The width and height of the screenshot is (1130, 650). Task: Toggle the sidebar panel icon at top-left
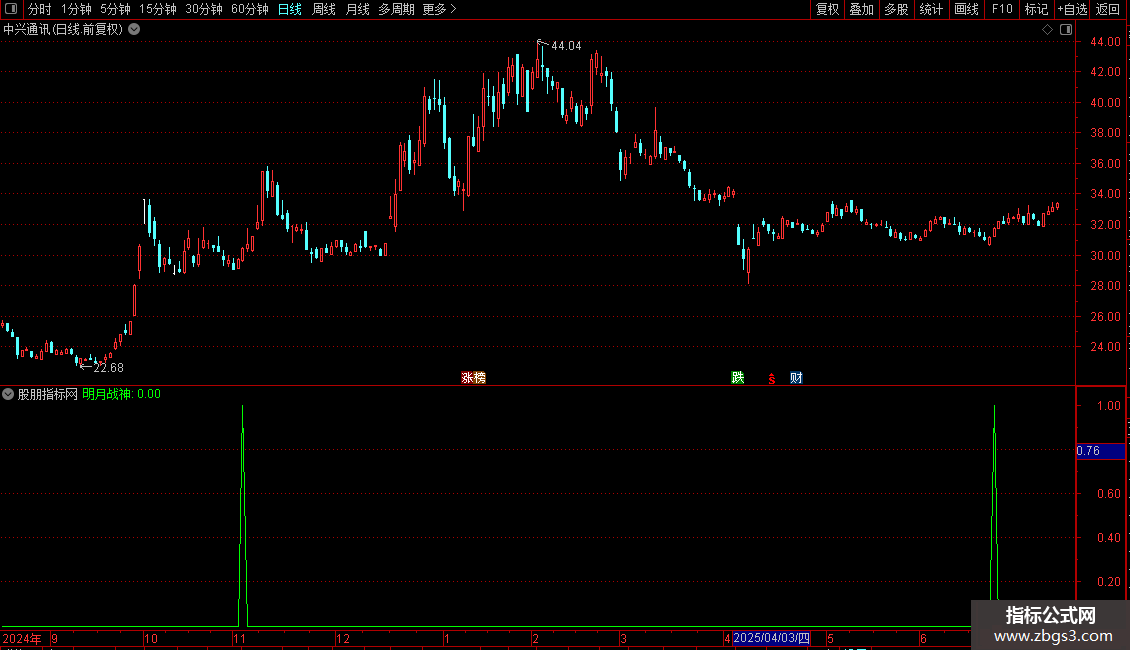(x=11, y=9)
